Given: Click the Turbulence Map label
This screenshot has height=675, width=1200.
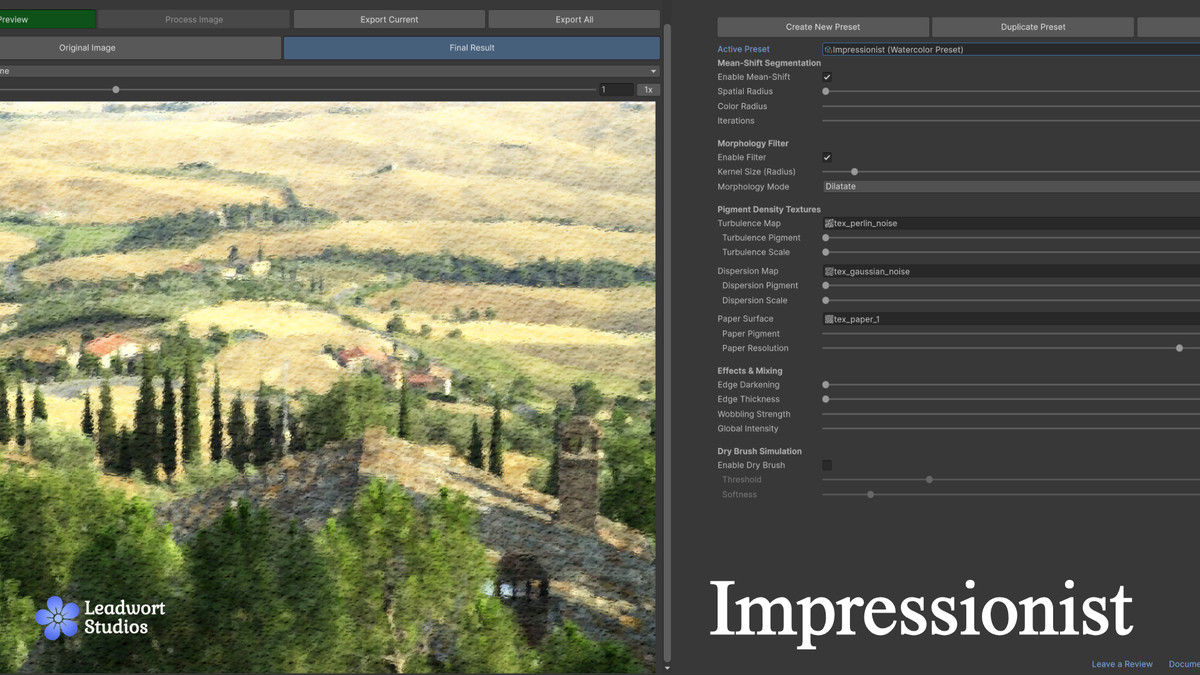Looking at the screenshot, I should 749,223.
